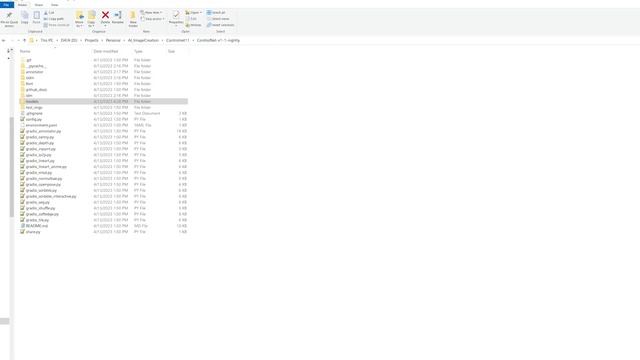Open the New item dropdown

tap(151, 13)
